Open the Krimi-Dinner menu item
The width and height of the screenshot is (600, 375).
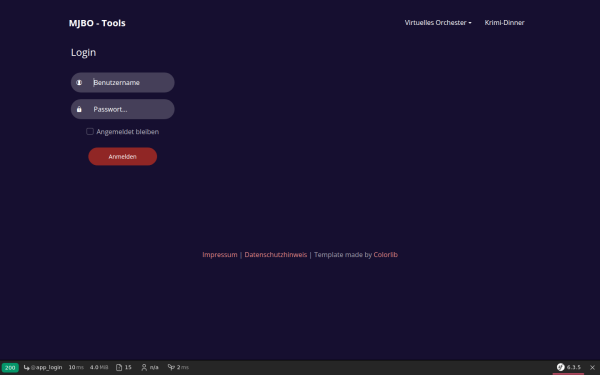pyautogui.click(x=504, y=23)
